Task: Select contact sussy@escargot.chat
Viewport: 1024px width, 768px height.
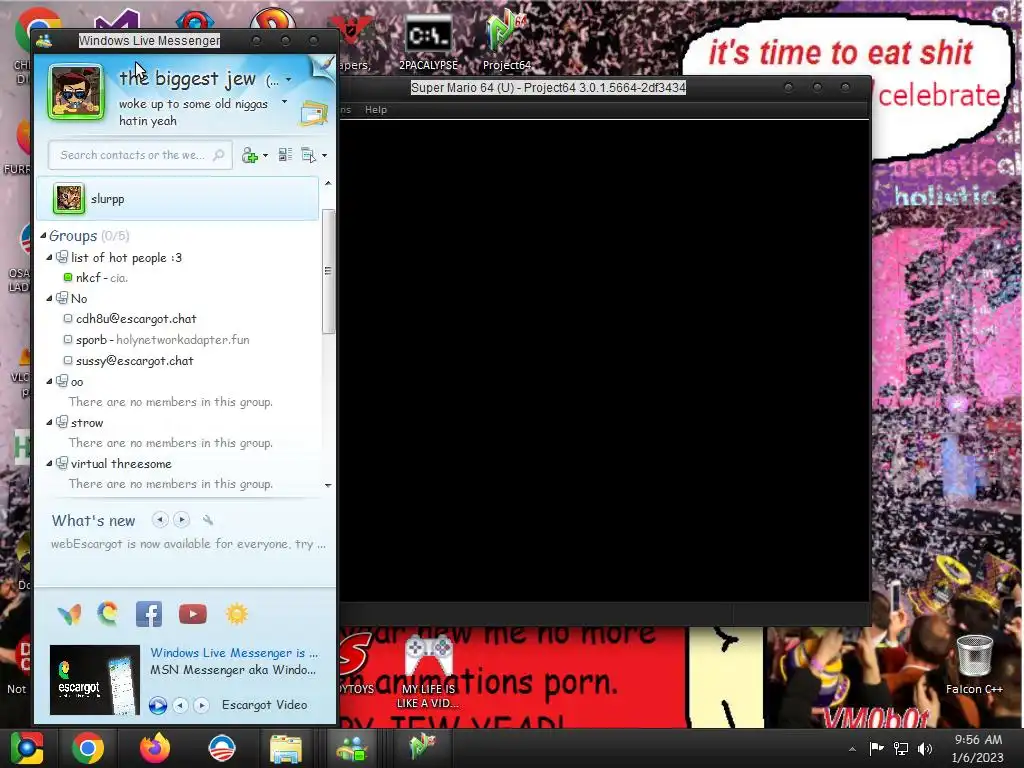Action: point(135,360)
